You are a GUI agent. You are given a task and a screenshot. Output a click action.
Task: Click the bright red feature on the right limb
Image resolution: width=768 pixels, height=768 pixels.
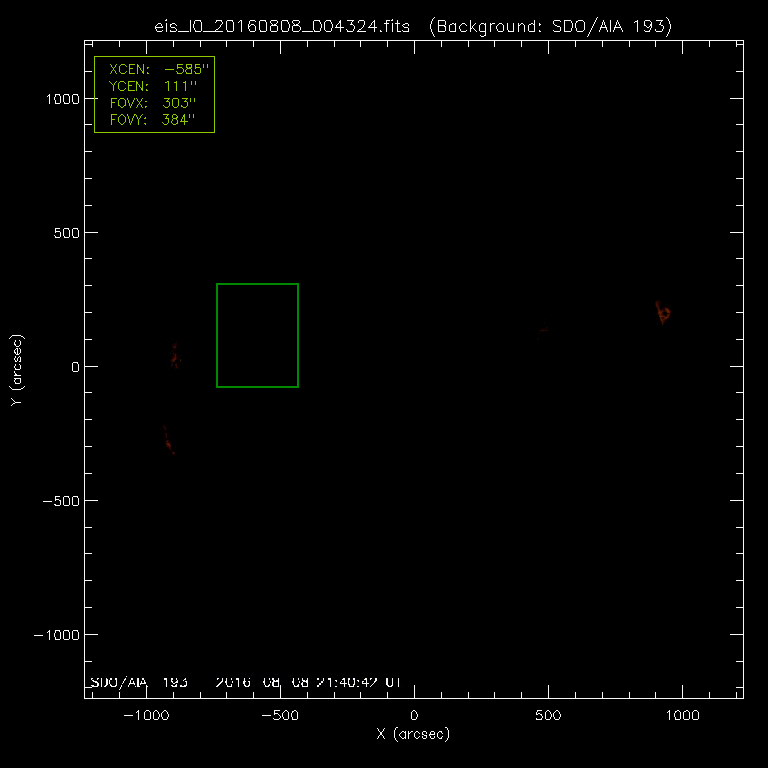(662, 312)
